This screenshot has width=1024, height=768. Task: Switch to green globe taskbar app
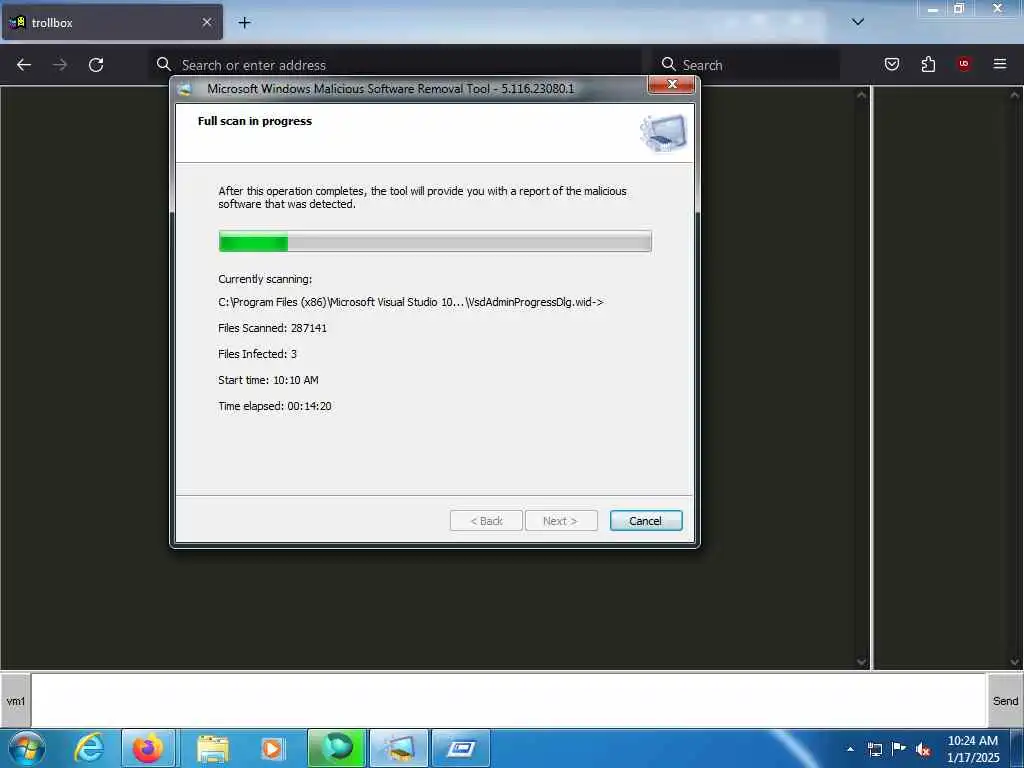click(x=336, y=748)
